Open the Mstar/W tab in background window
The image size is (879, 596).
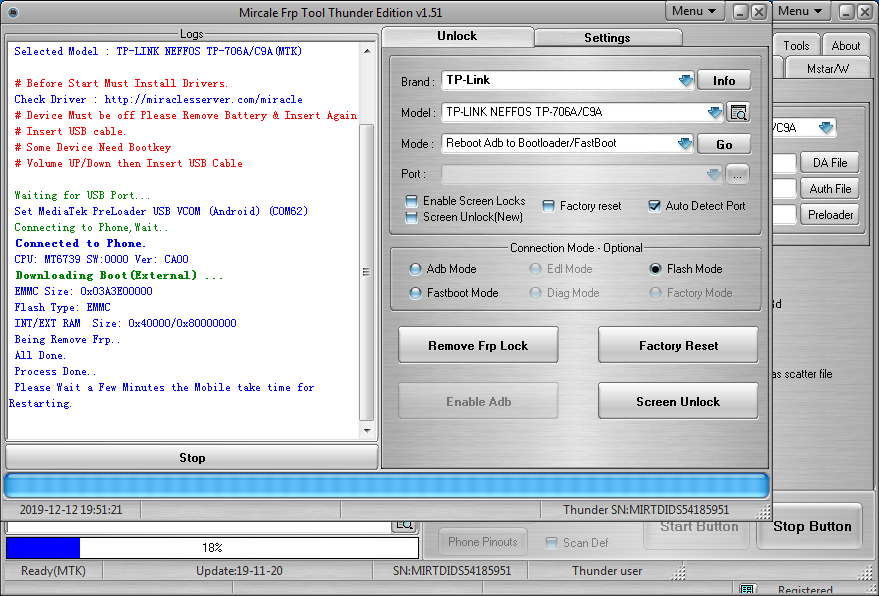[827, 68]
